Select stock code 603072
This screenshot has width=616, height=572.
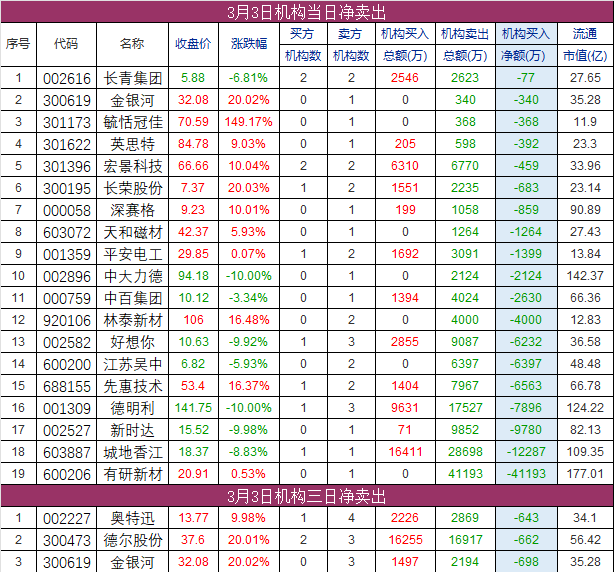point(67,233)
